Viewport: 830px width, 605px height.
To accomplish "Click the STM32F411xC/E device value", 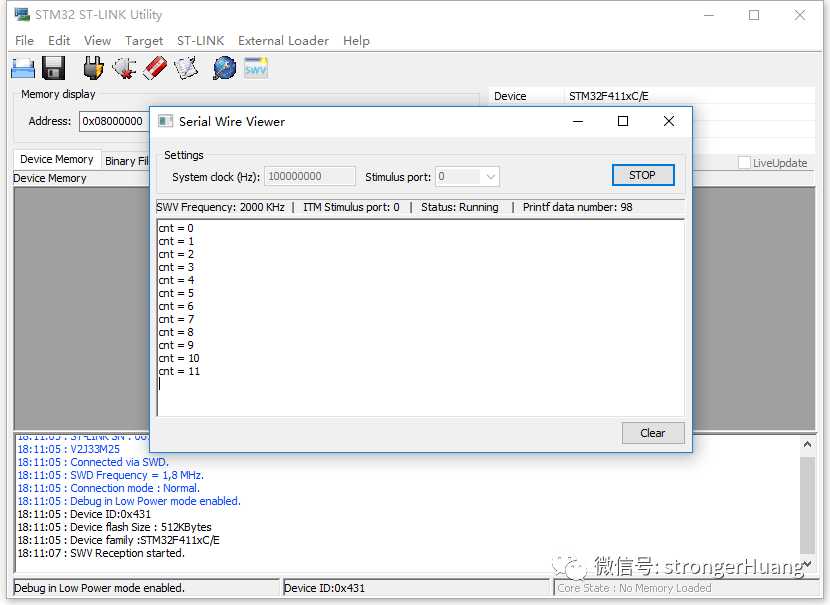I will click(x=609, y=96).
